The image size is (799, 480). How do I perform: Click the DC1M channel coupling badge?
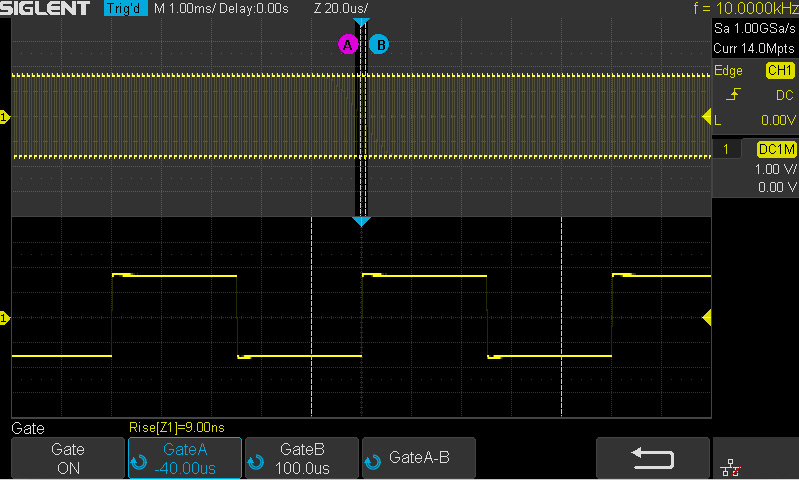click(x=776, y=149)
